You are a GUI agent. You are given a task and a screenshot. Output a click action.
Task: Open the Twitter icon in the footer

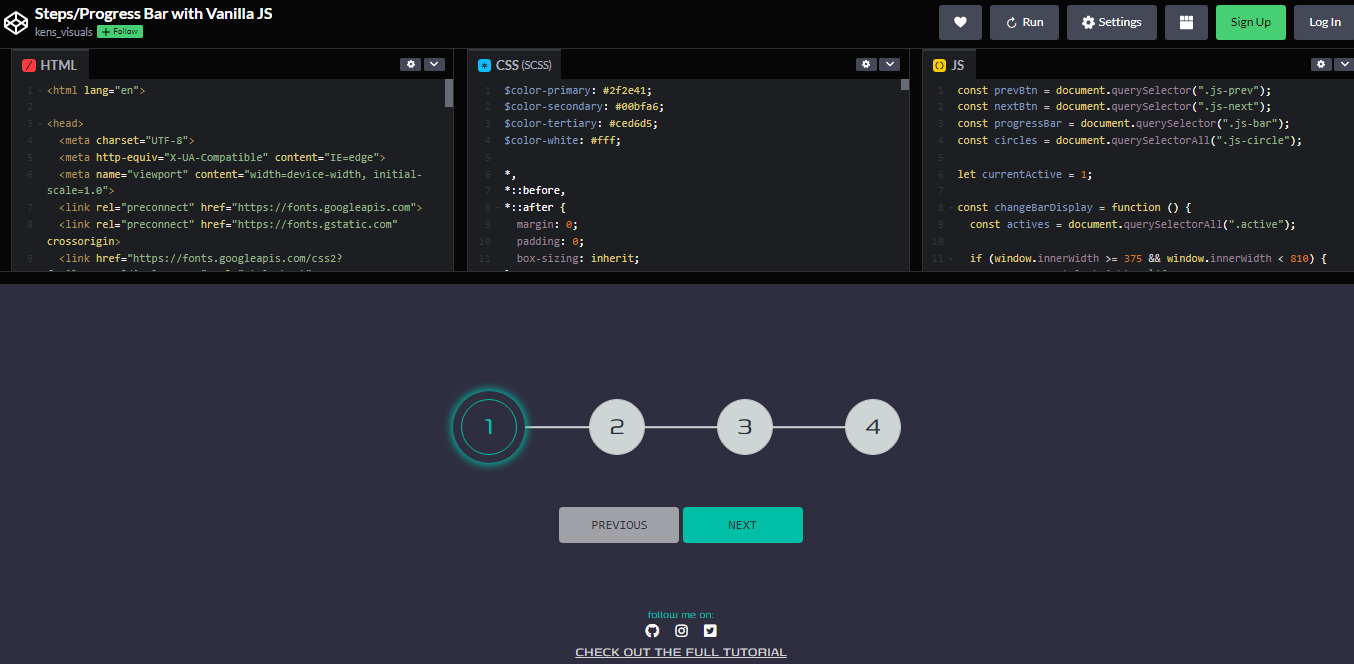click(710, 631)
